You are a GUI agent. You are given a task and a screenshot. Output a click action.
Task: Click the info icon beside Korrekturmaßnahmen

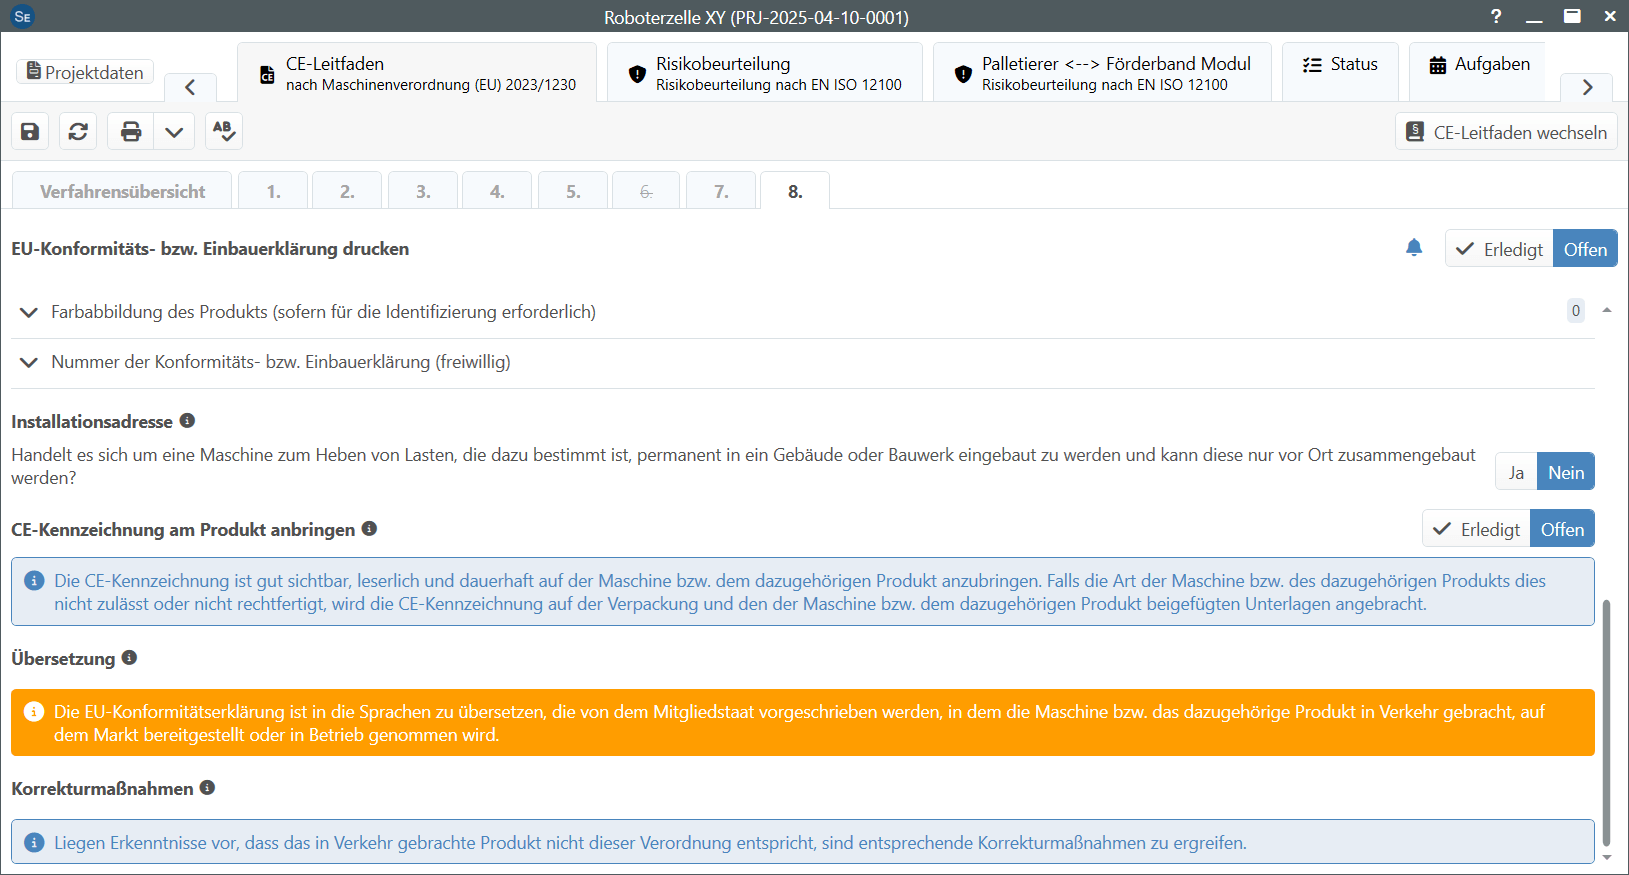pos(207,788)
